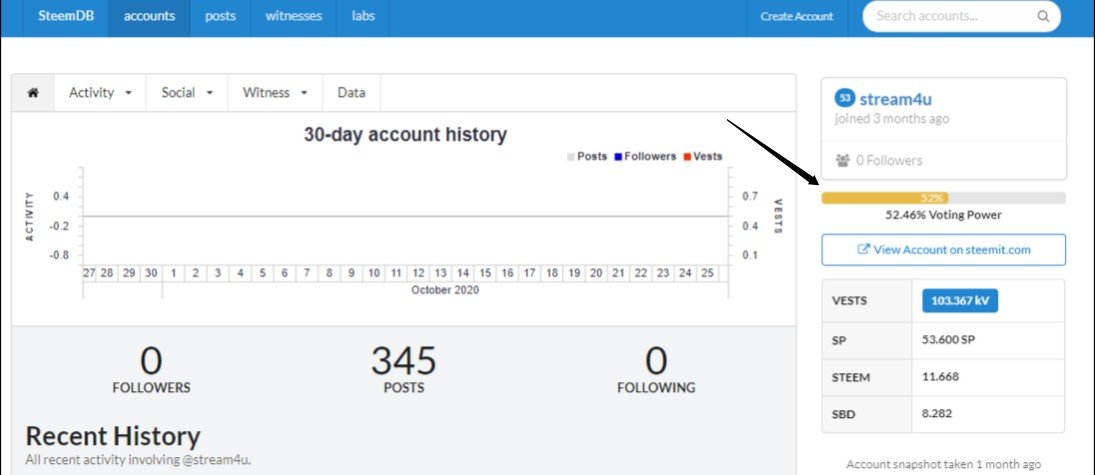This screenshot has width=1095, height=475.
Task: Open the posts menu item
Action: pyautogui.click(x=220, y=17)
